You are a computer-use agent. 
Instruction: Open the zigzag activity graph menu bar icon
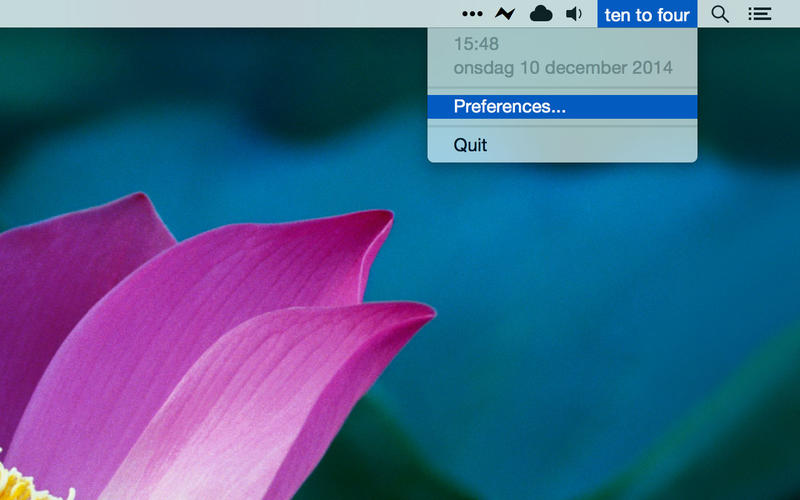(x=505, y=14)
